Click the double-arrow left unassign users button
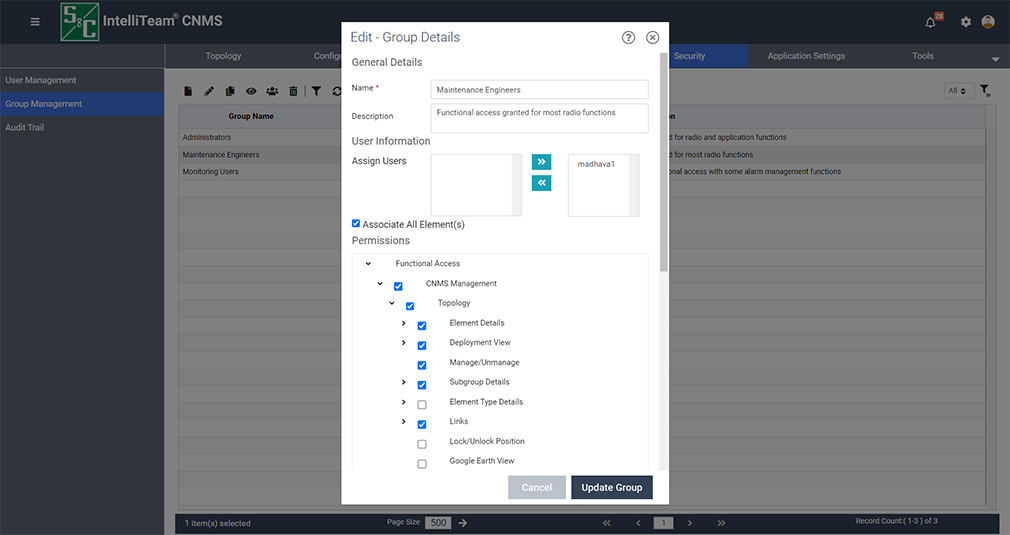The image size is (1010, 535). point(541,183)
